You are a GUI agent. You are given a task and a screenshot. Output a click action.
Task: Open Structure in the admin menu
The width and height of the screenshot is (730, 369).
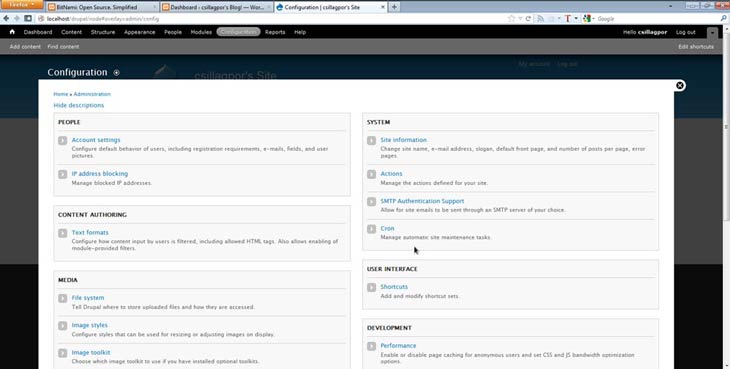tap(103, 32)
